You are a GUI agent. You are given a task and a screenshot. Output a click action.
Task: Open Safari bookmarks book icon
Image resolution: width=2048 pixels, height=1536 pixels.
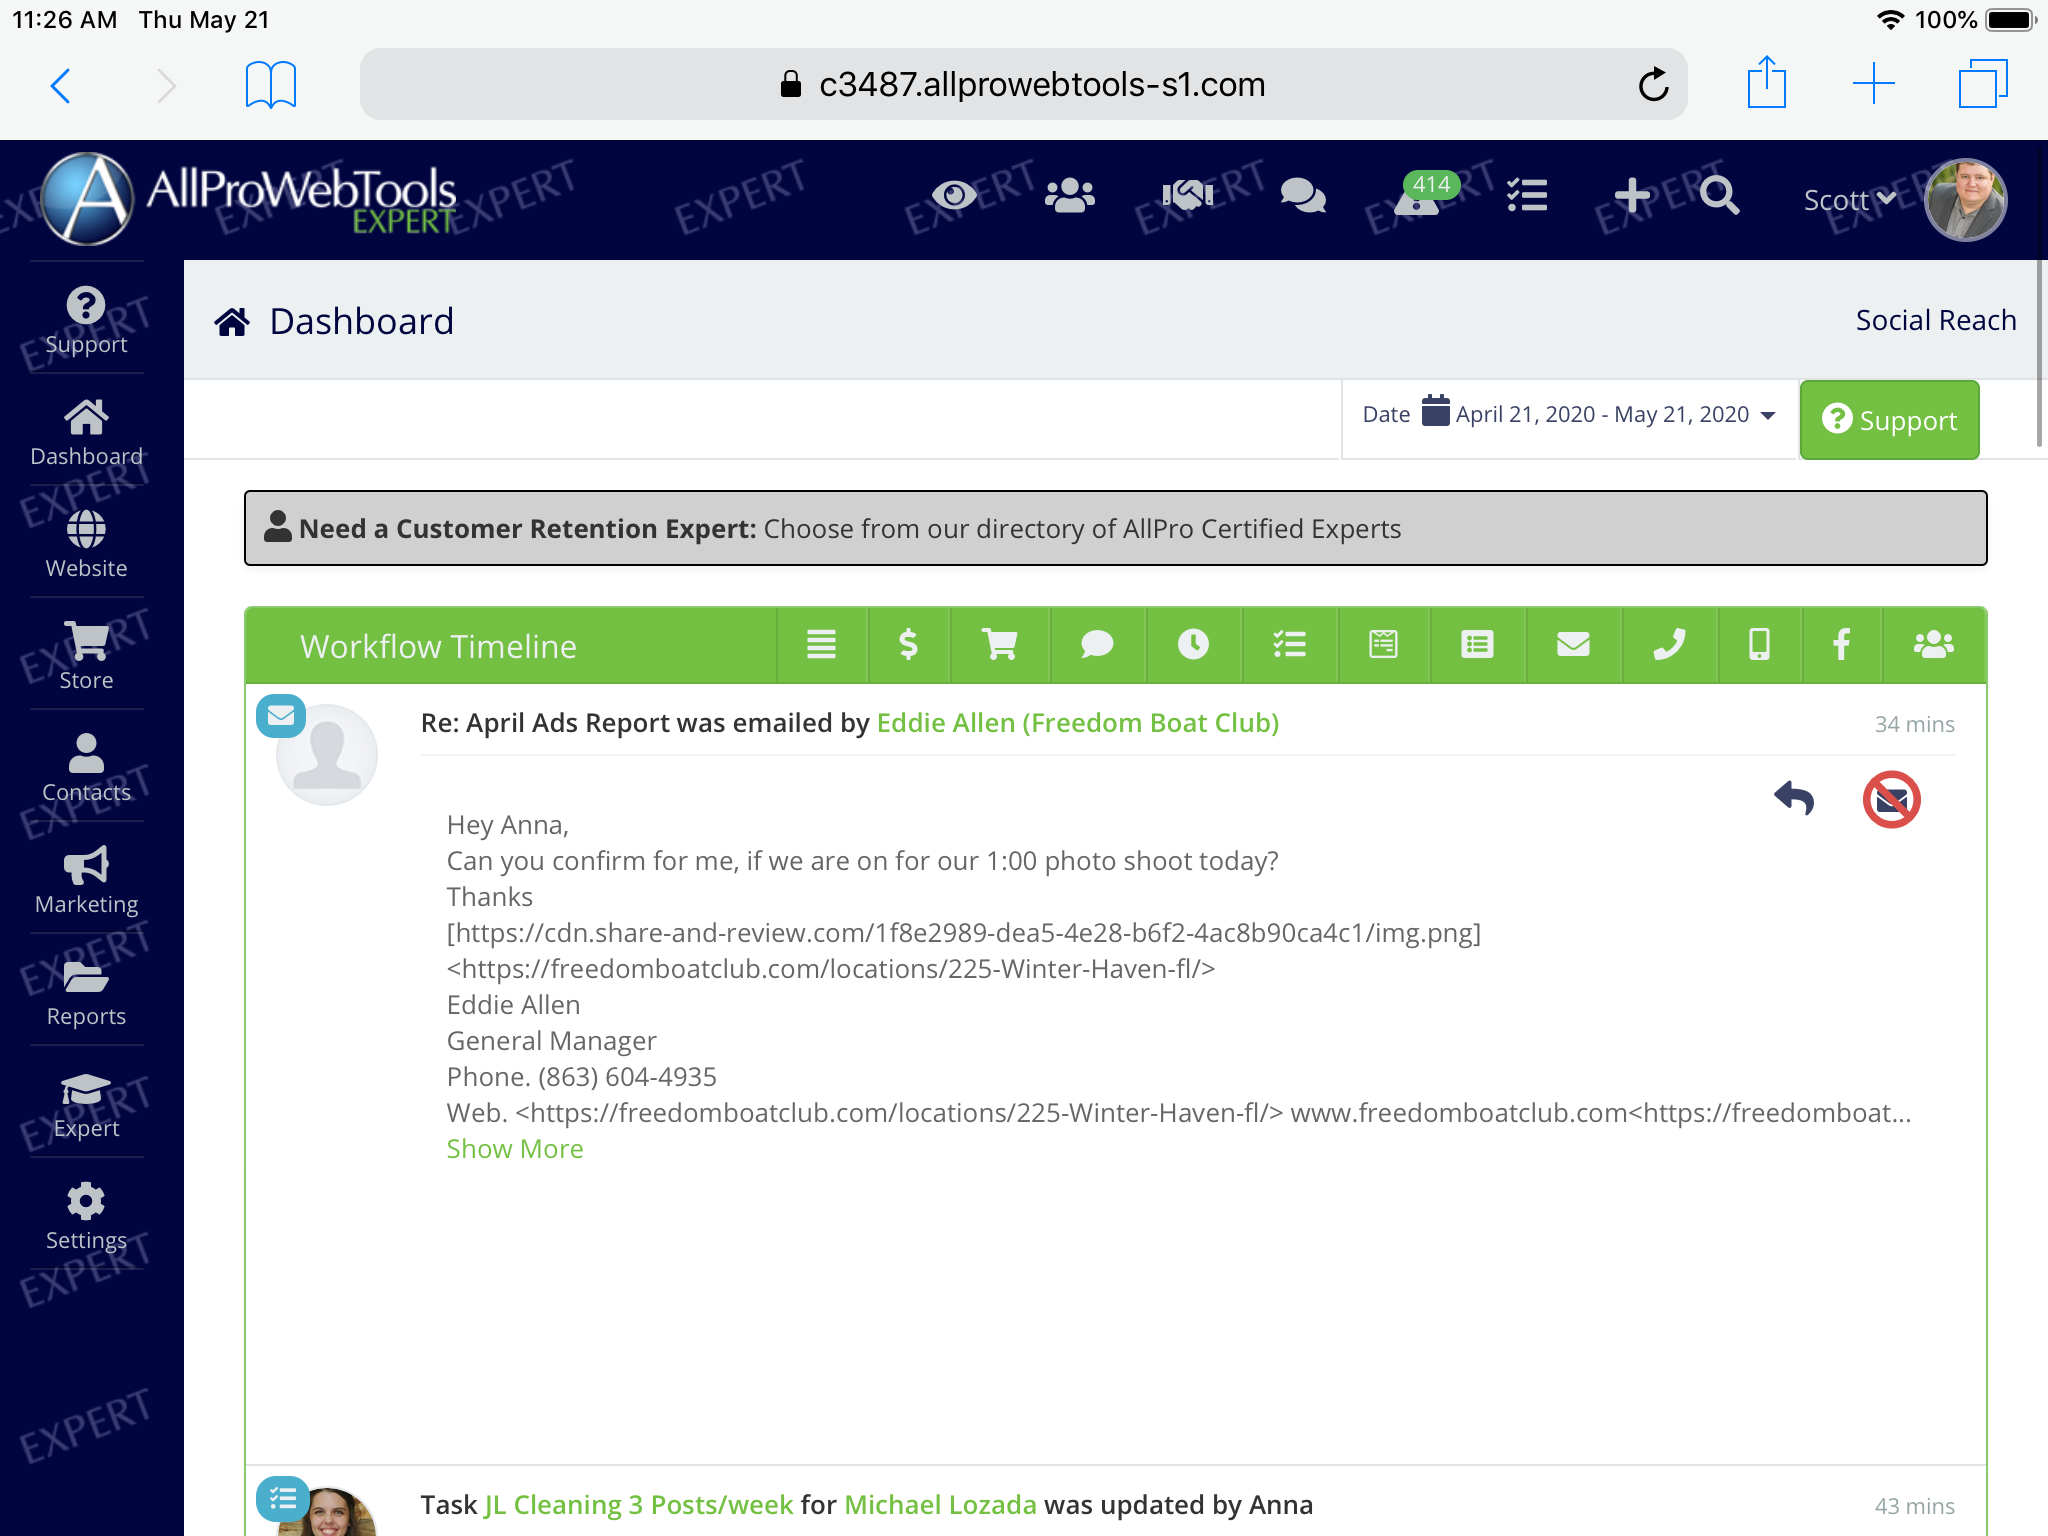[271, 85]
